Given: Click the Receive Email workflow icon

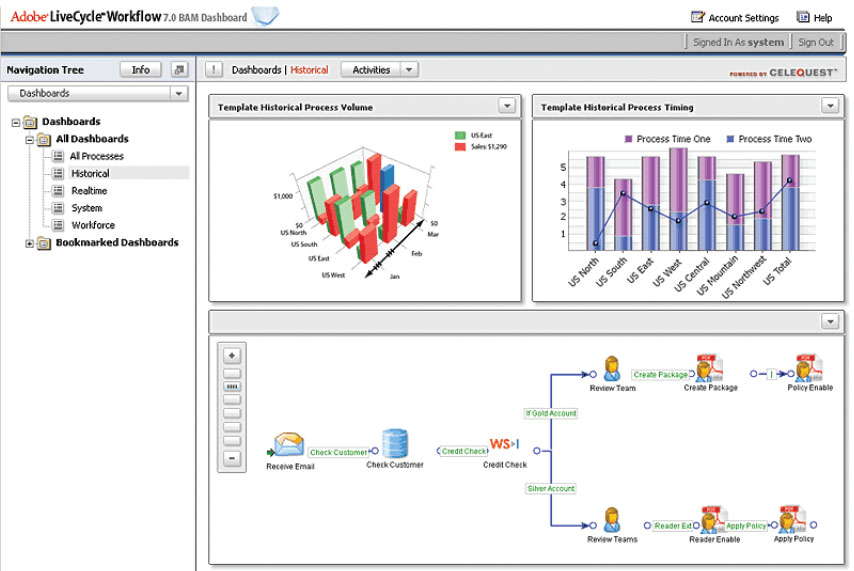Looking at the screenshot, I should click(289, 445).
